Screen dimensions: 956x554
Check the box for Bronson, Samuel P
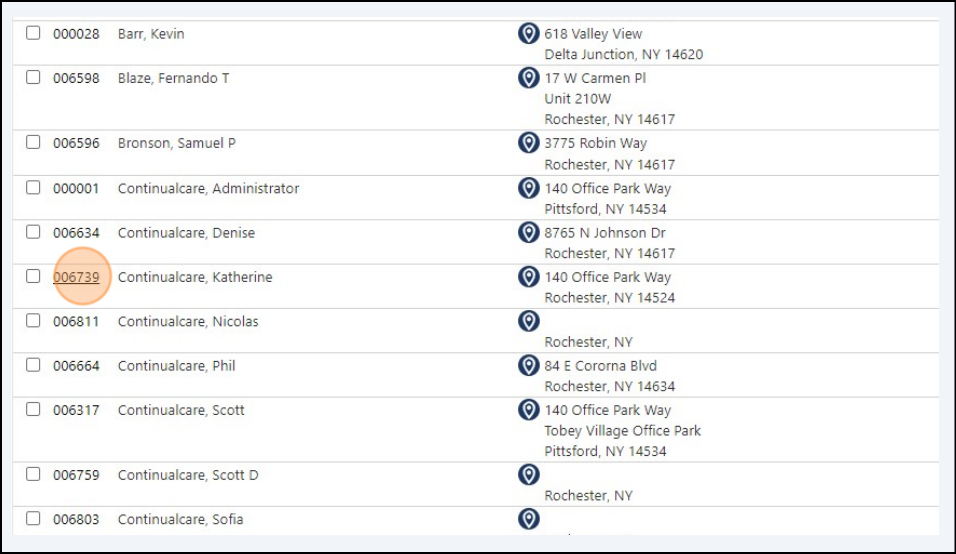(x=33, y=142)
